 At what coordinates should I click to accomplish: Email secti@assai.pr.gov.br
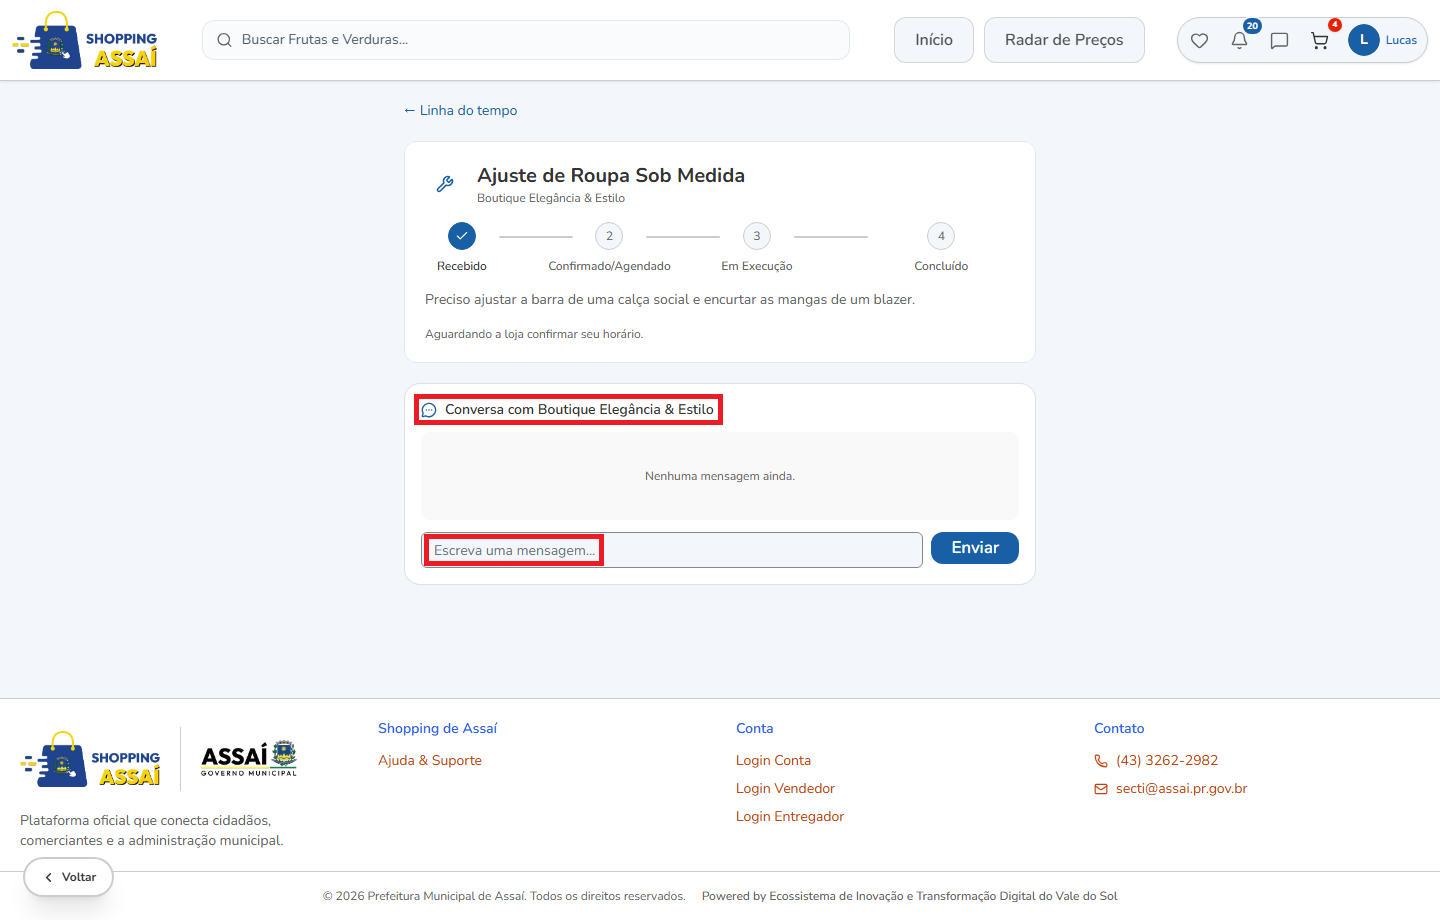coord(1182,789)
